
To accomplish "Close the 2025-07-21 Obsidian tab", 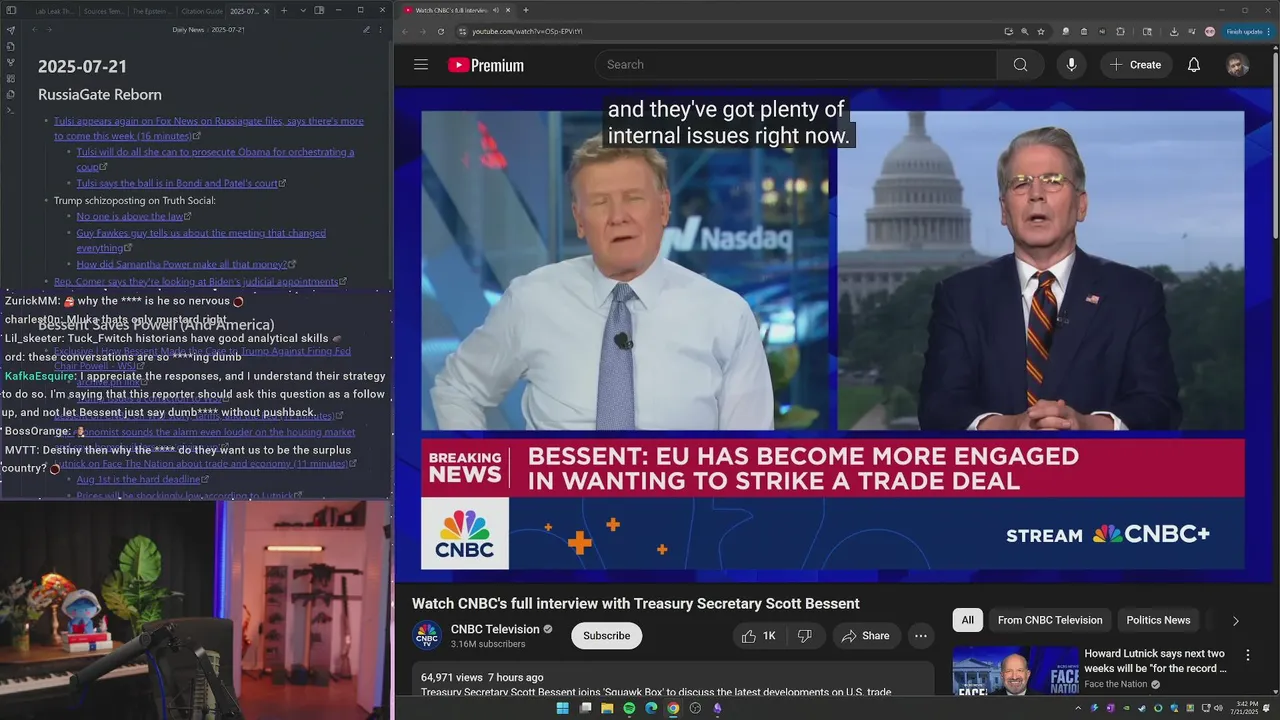I will 267,11.
